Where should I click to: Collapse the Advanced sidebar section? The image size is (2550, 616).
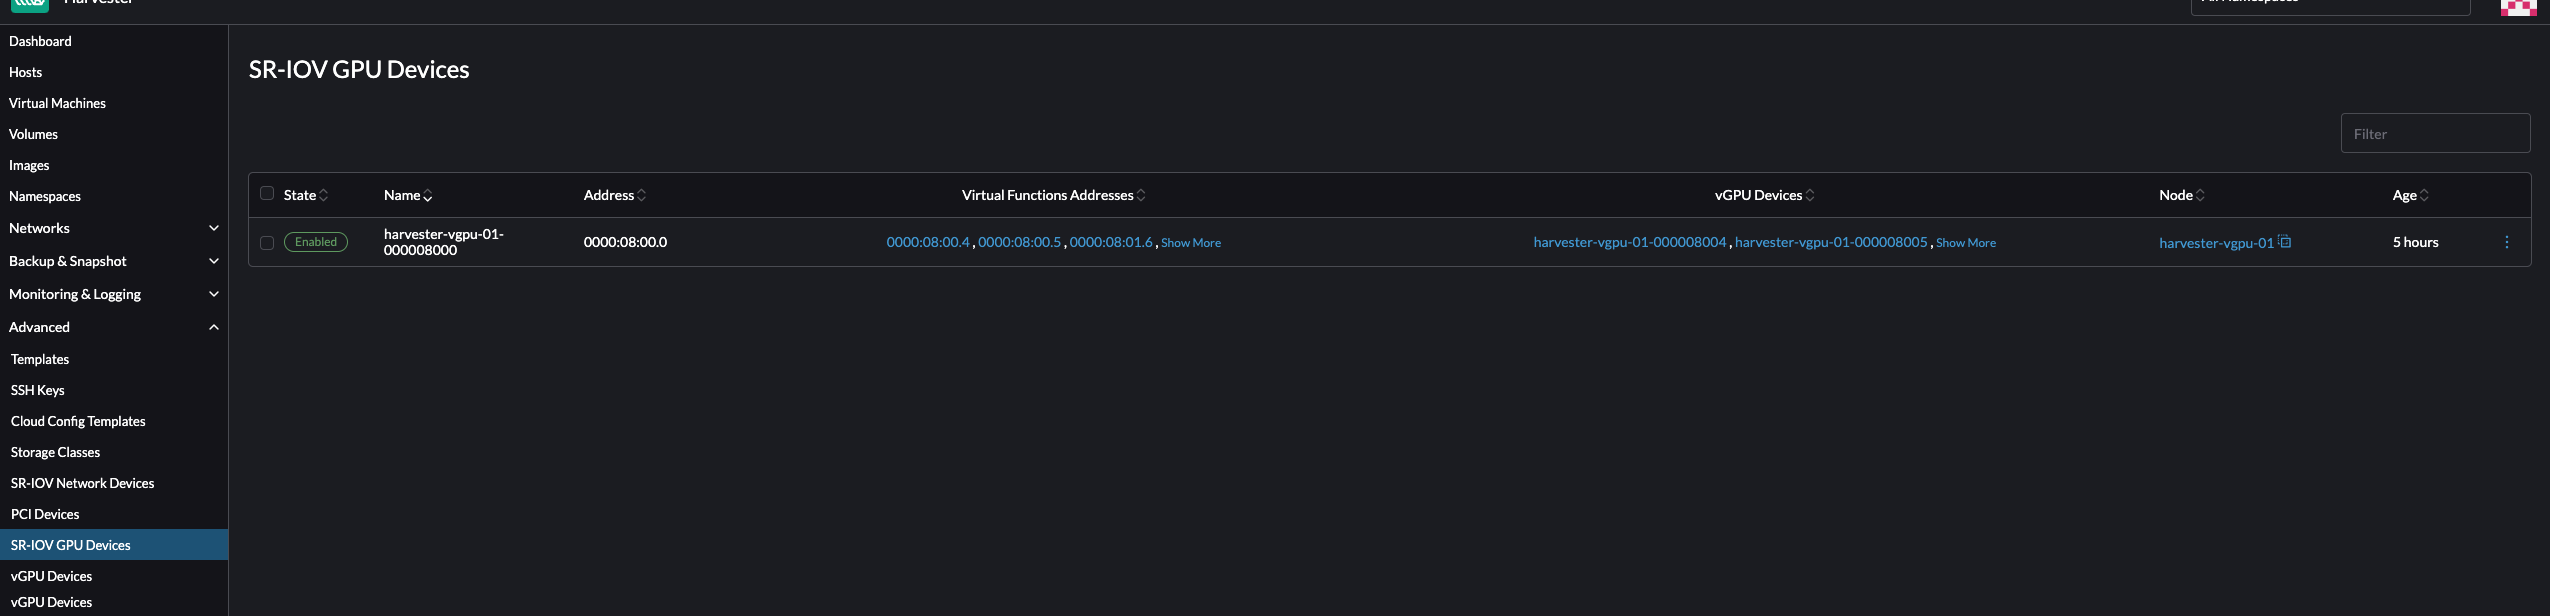(x=213, y=327)
